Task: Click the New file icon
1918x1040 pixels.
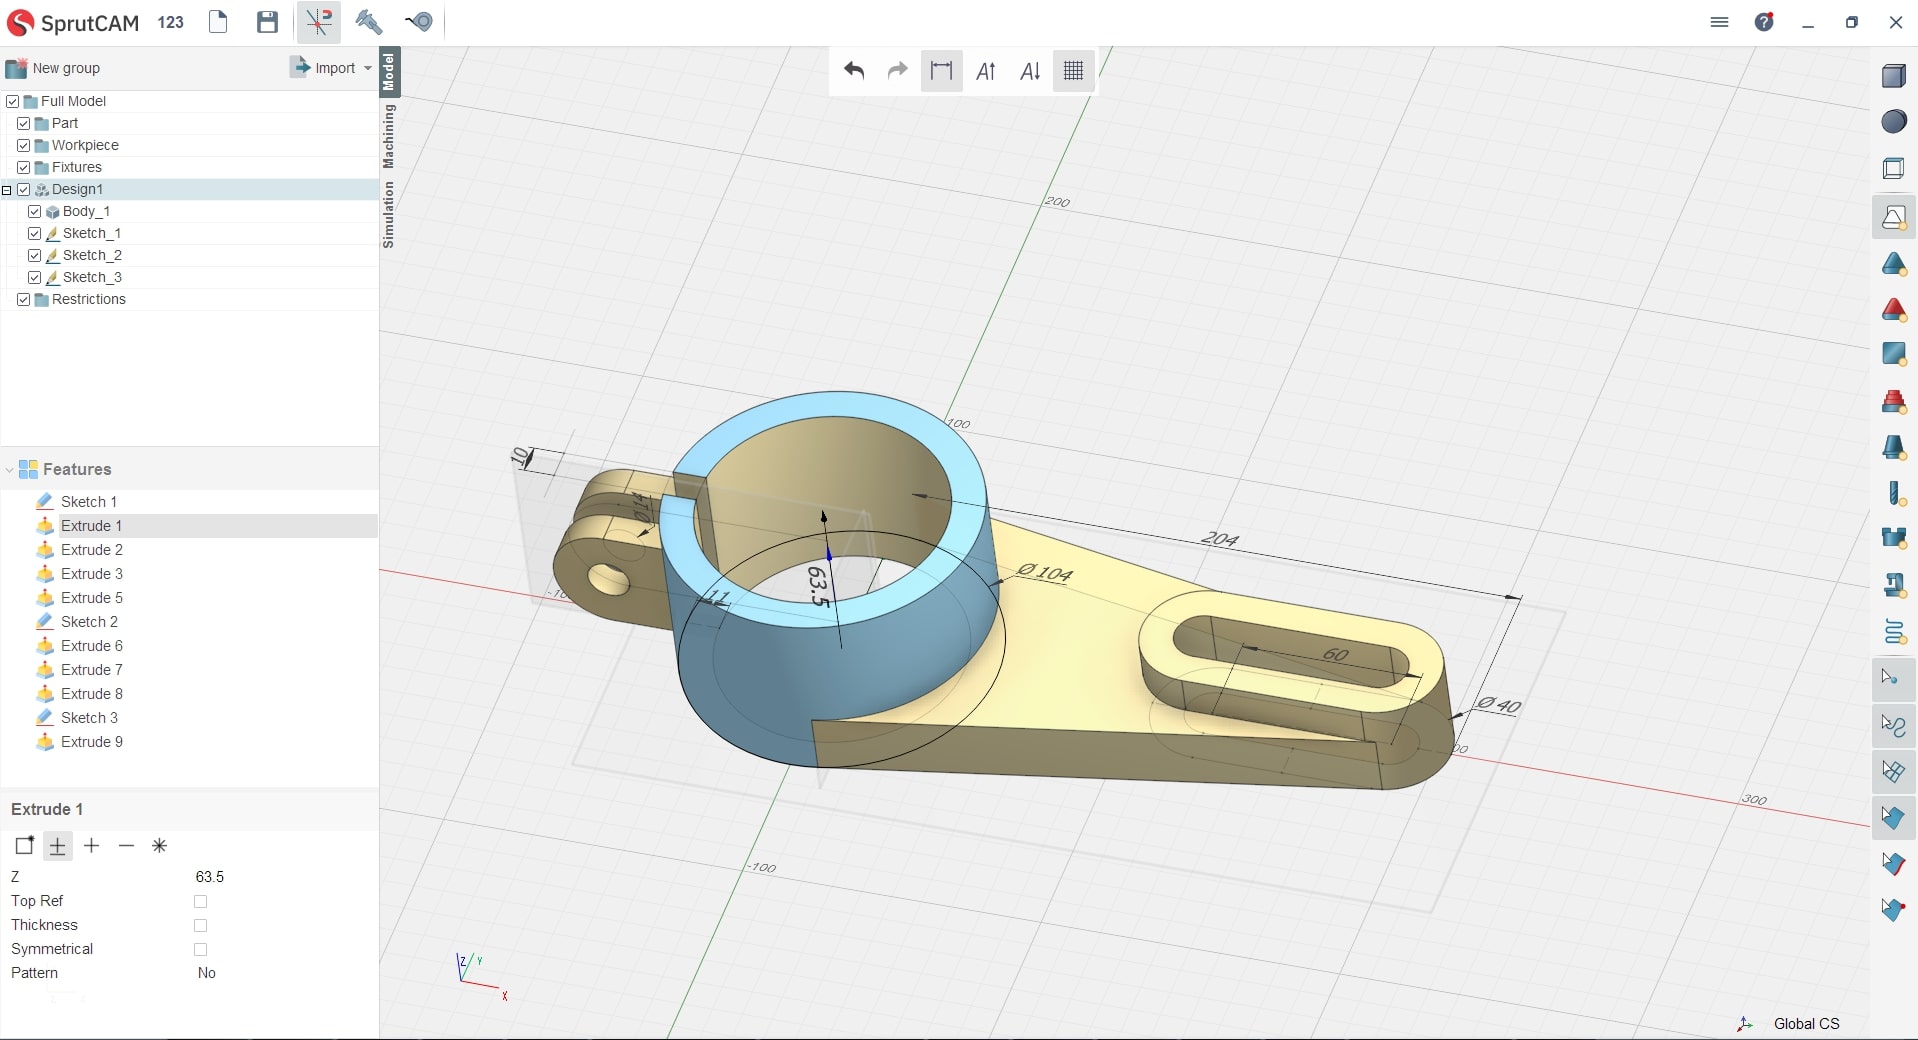Action: (x=218, y=22)
